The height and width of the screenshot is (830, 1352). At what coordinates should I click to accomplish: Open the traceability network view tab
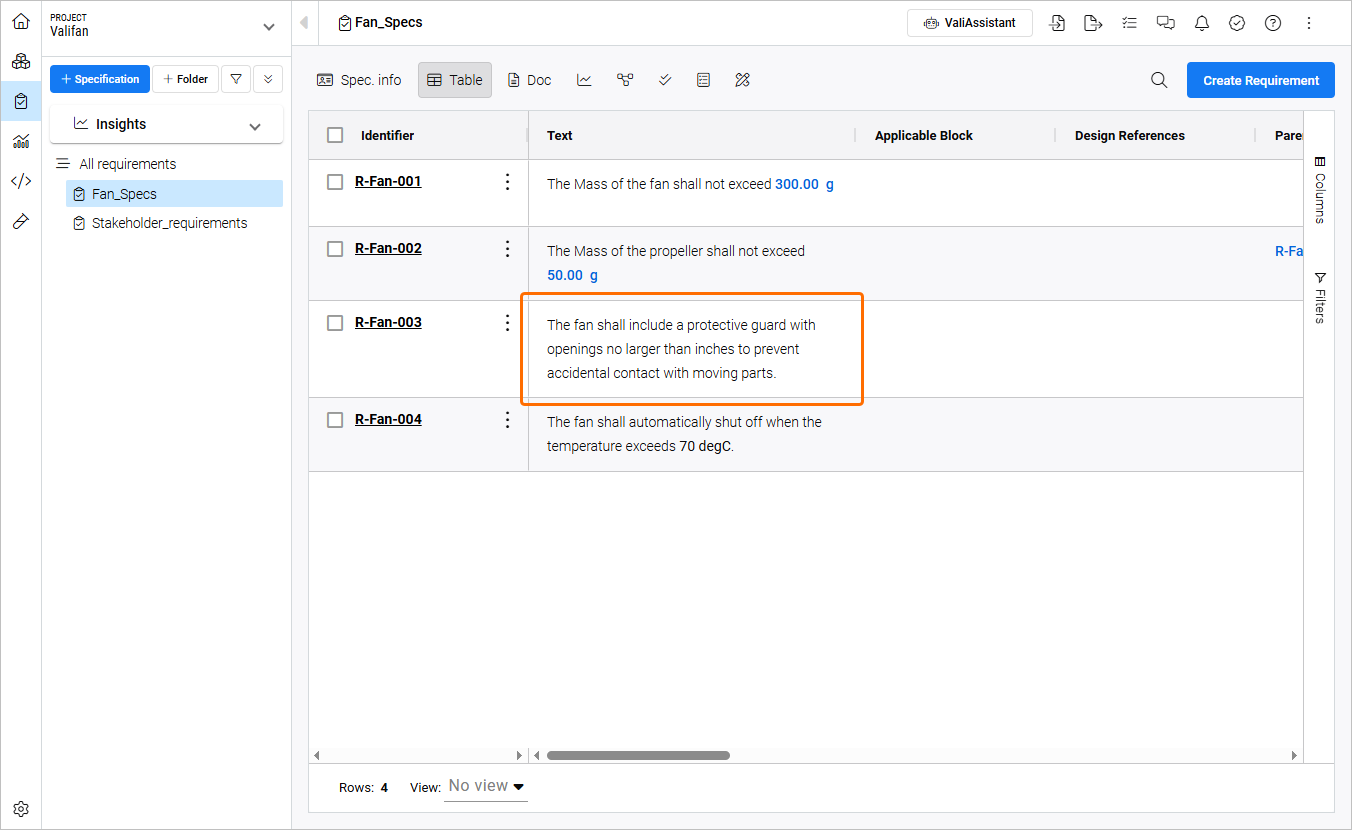click(625, 80)
